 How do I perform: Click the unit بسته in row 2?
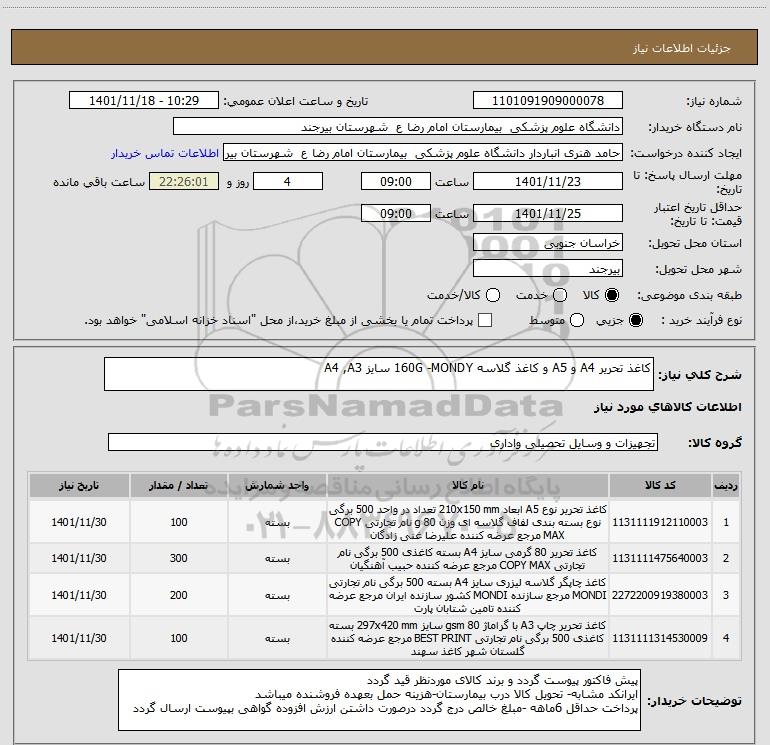(x=277, y=558)
